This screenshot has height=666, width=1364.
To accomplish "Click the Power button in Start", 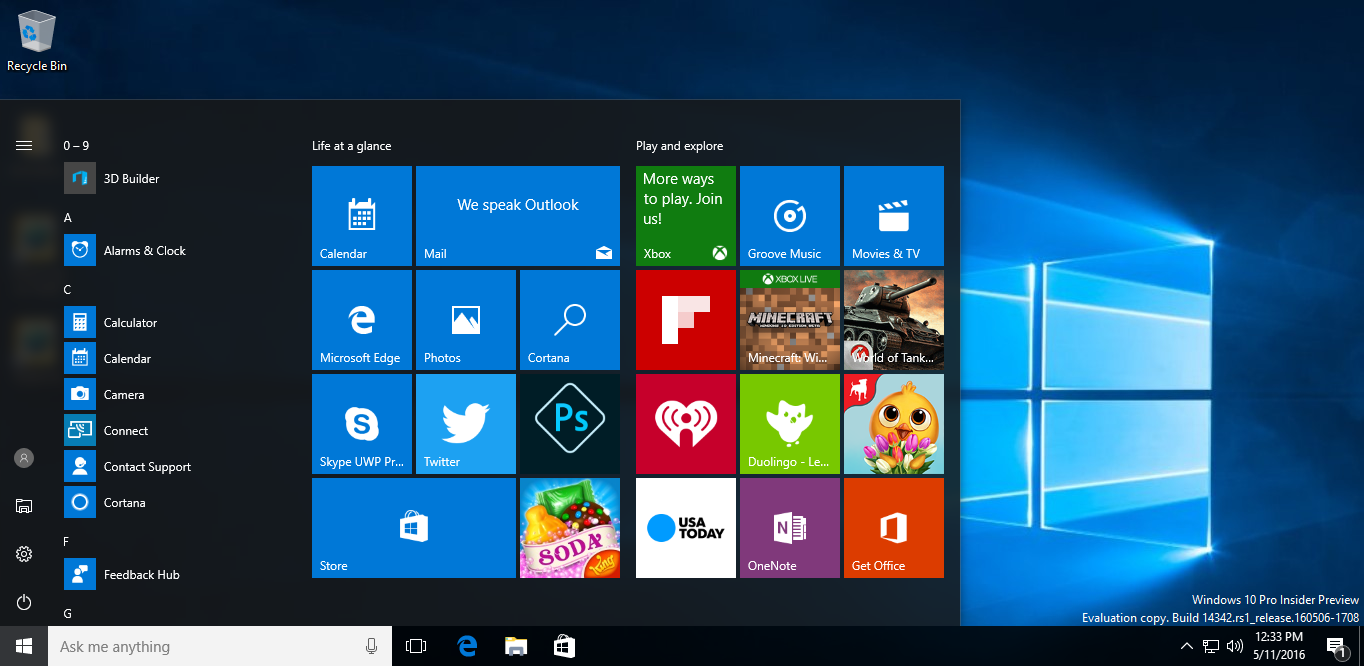I will 24,602.
